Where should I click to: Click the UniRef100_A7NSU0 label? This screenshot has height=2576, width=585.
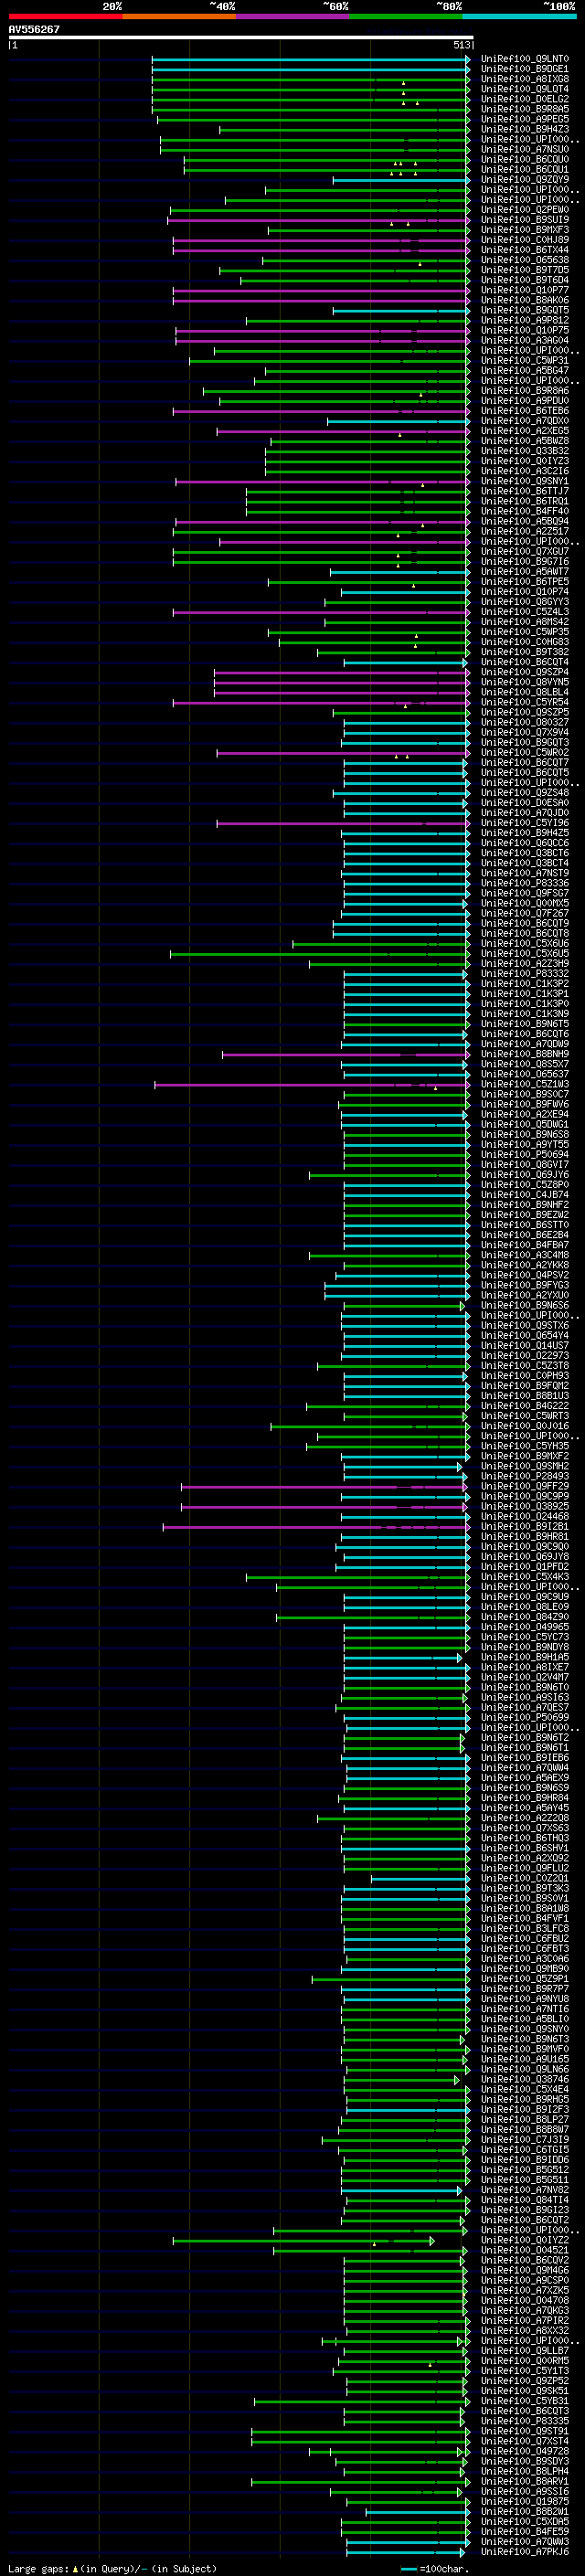[x=525, y=149]
